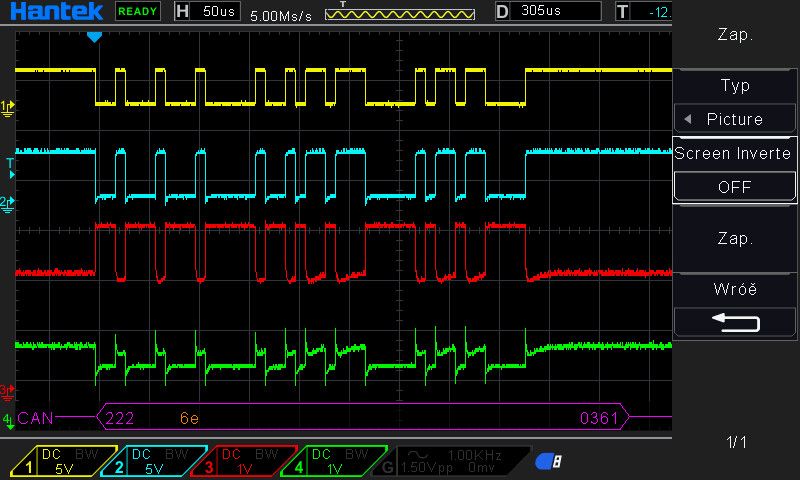Change the Picture type selector
This screenshot has width=800, height=480.
pyautogui.click(x=735, y=119)
